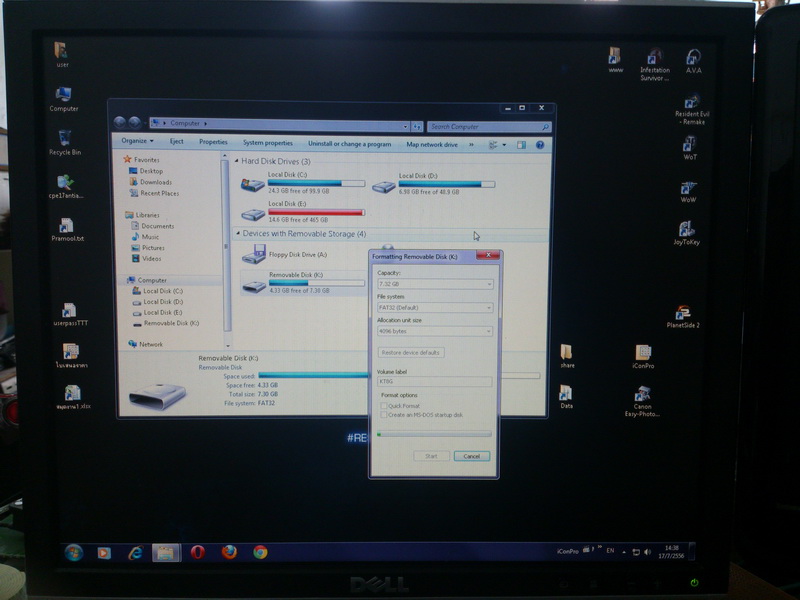This screenshot has height=600, width=800.
Task: Launch the WoT desktop shortcut
Action: point(690,148)
